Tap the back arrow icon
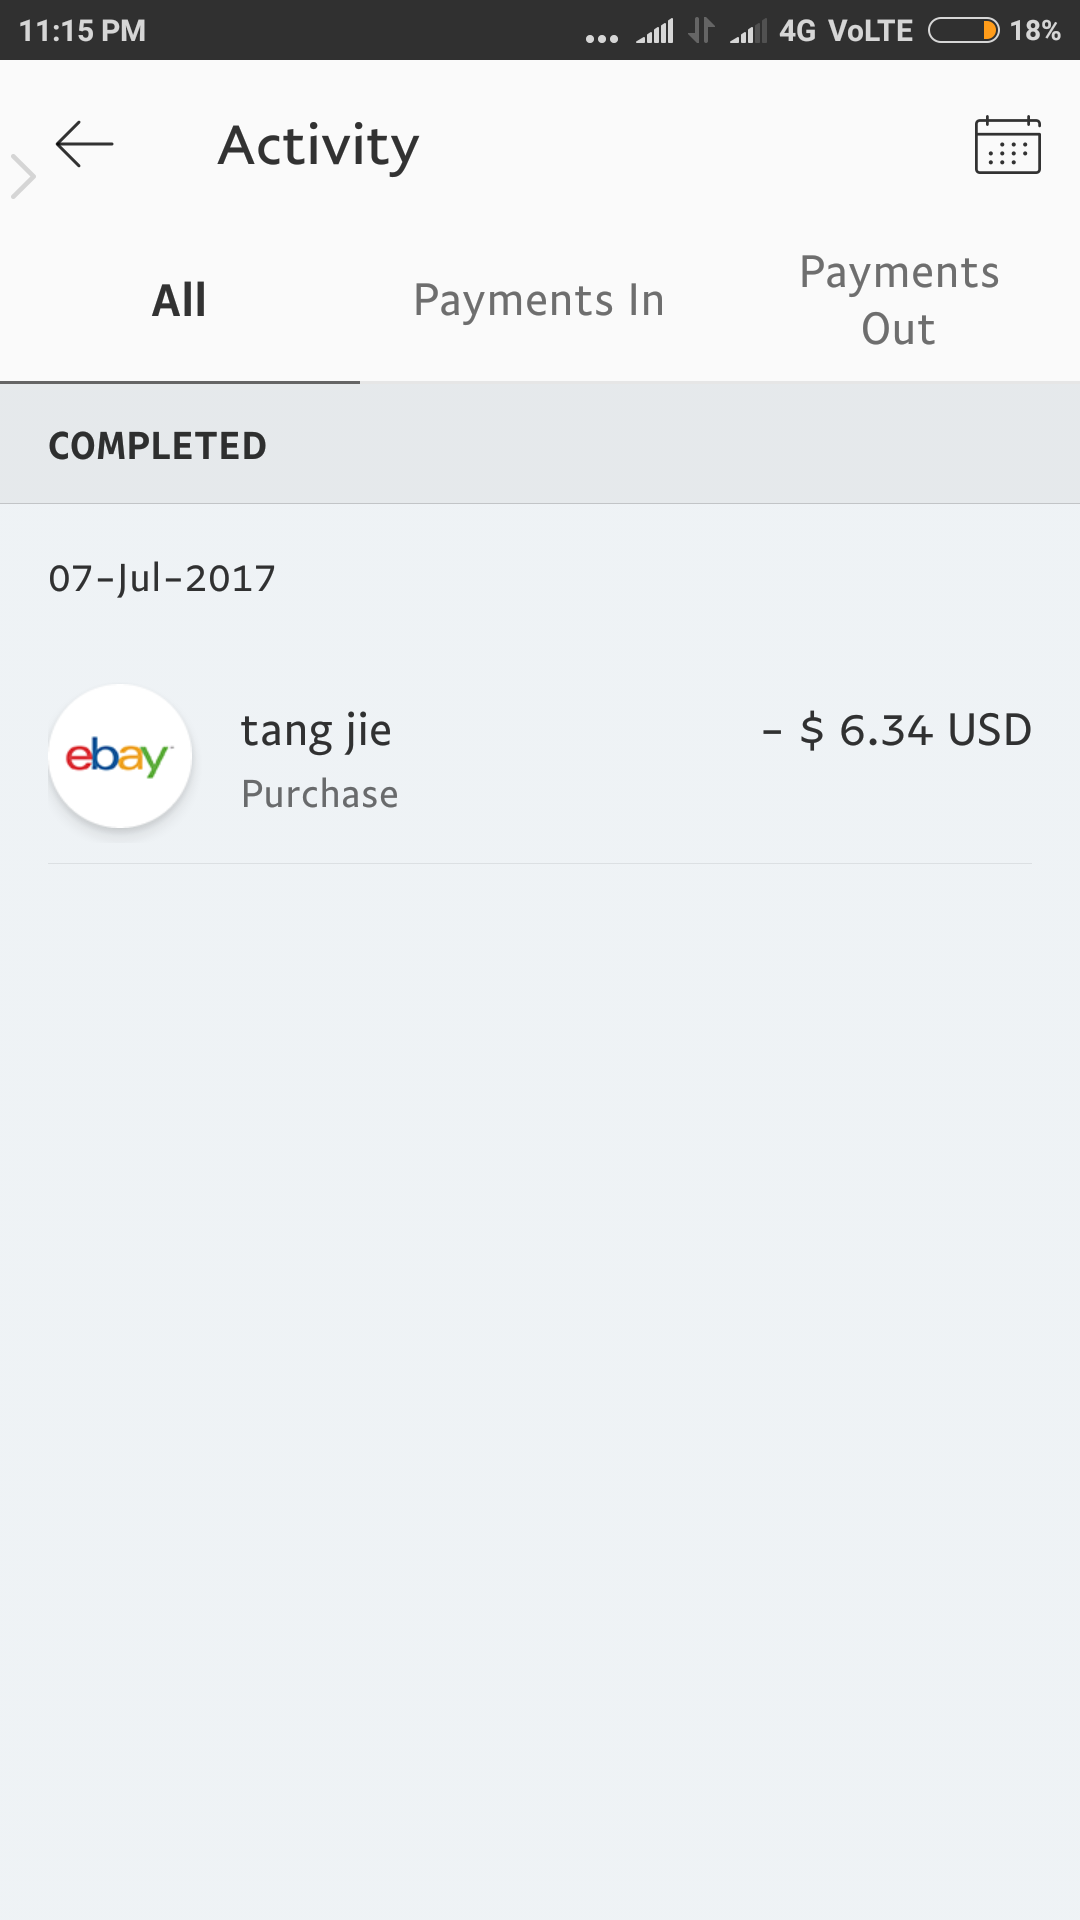 [x=84, y=145]
